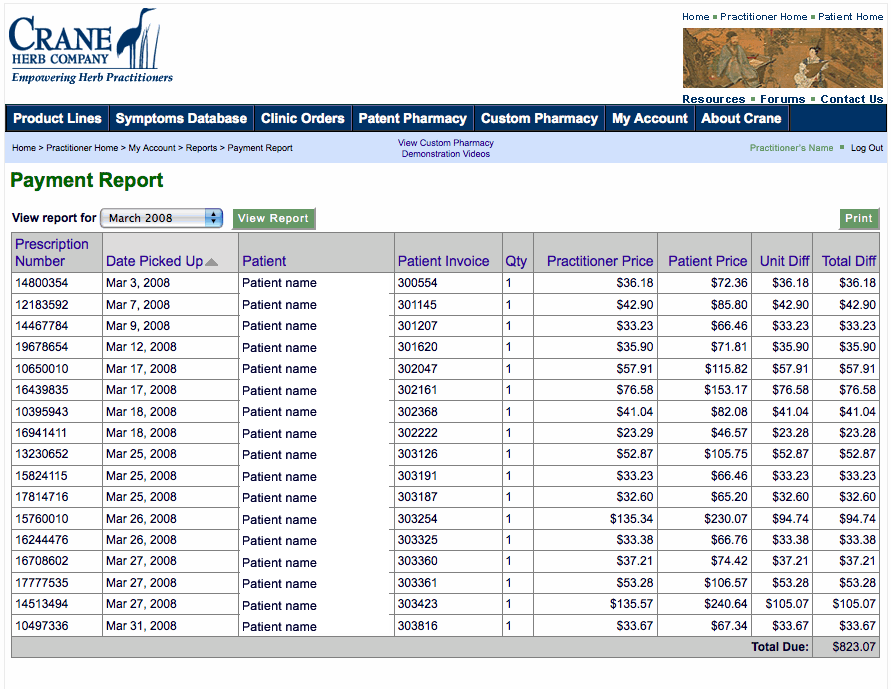This screenshot has height=689, width=891.
Task: Open the About Crane menu
Action: pos(741,118)
